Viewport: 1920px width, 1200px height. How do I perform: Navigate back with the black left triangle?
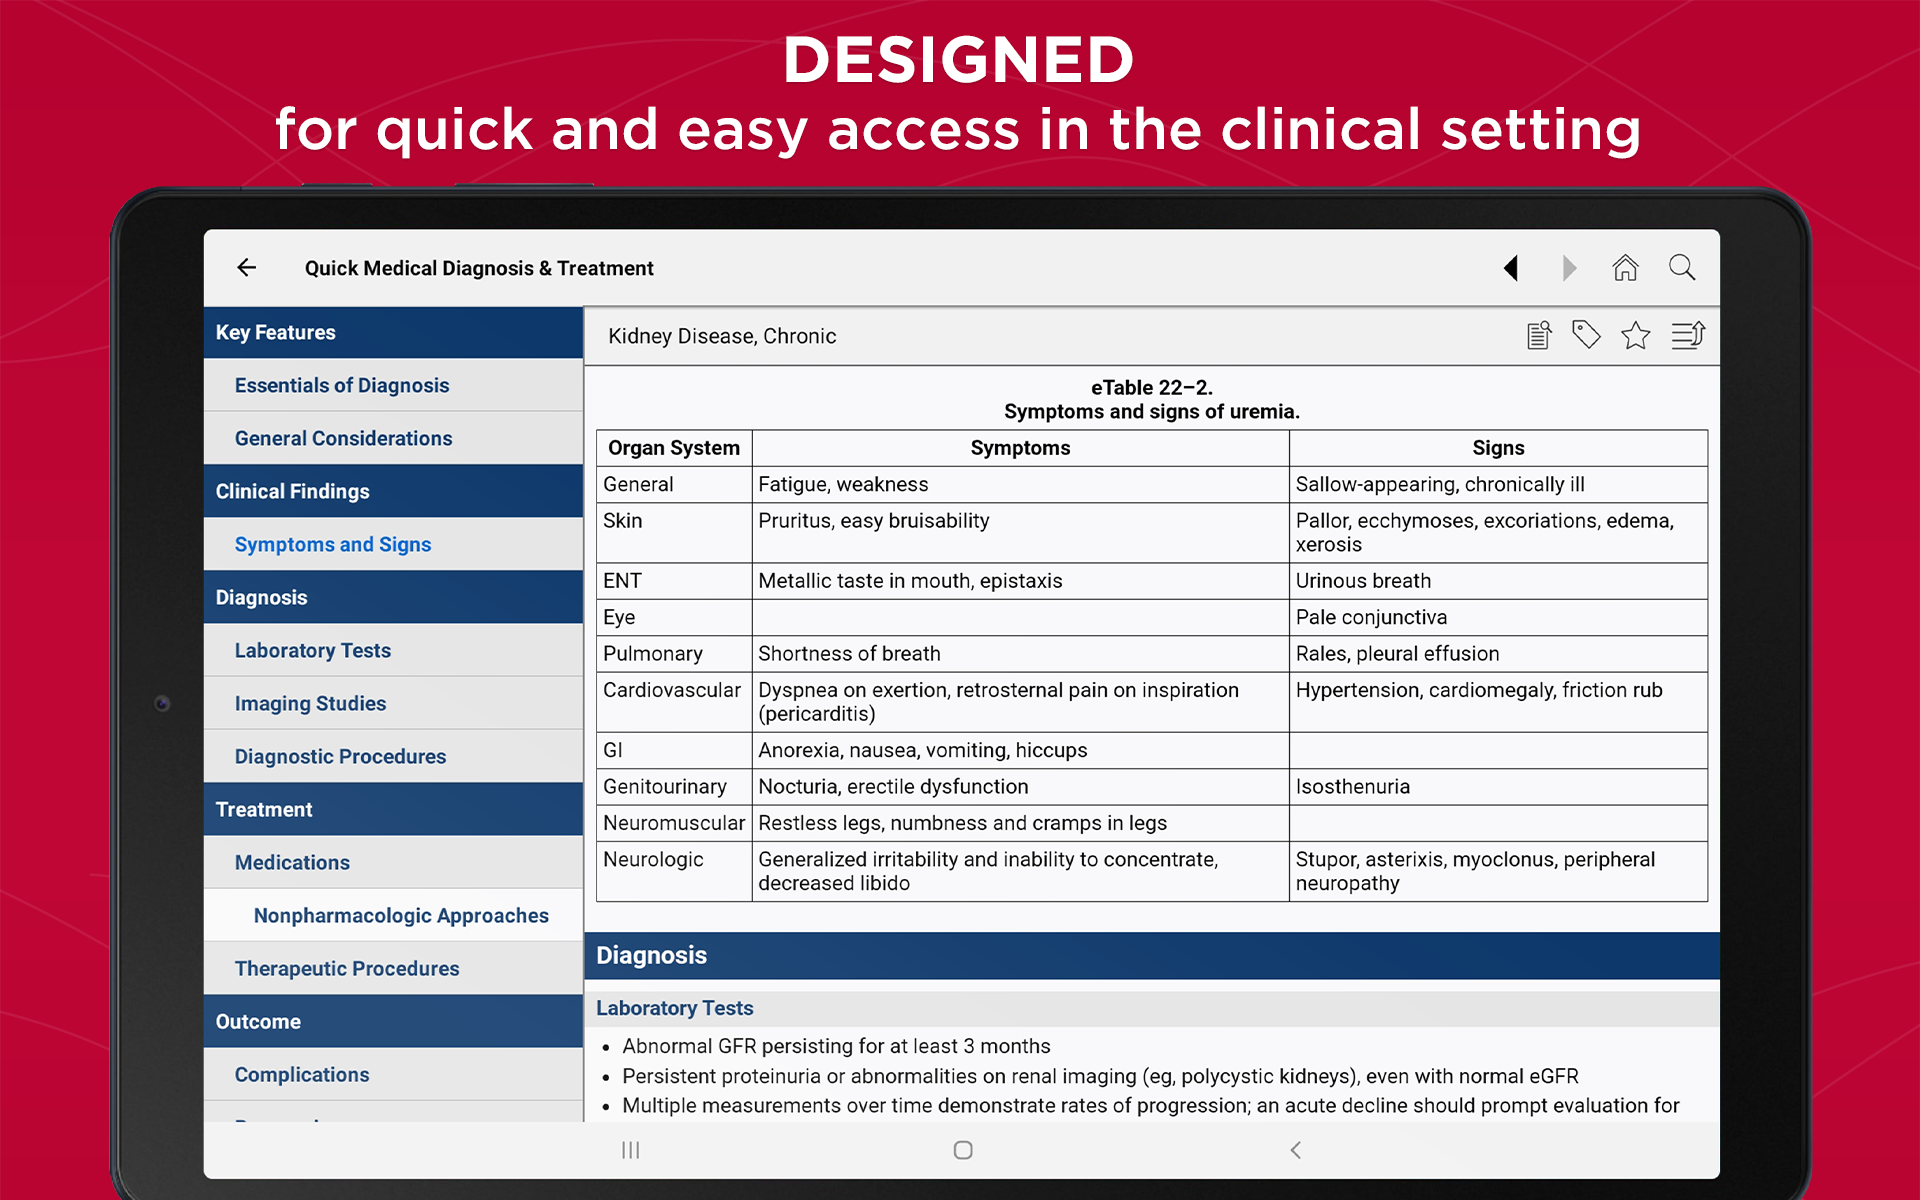(x=1511, y=268)
